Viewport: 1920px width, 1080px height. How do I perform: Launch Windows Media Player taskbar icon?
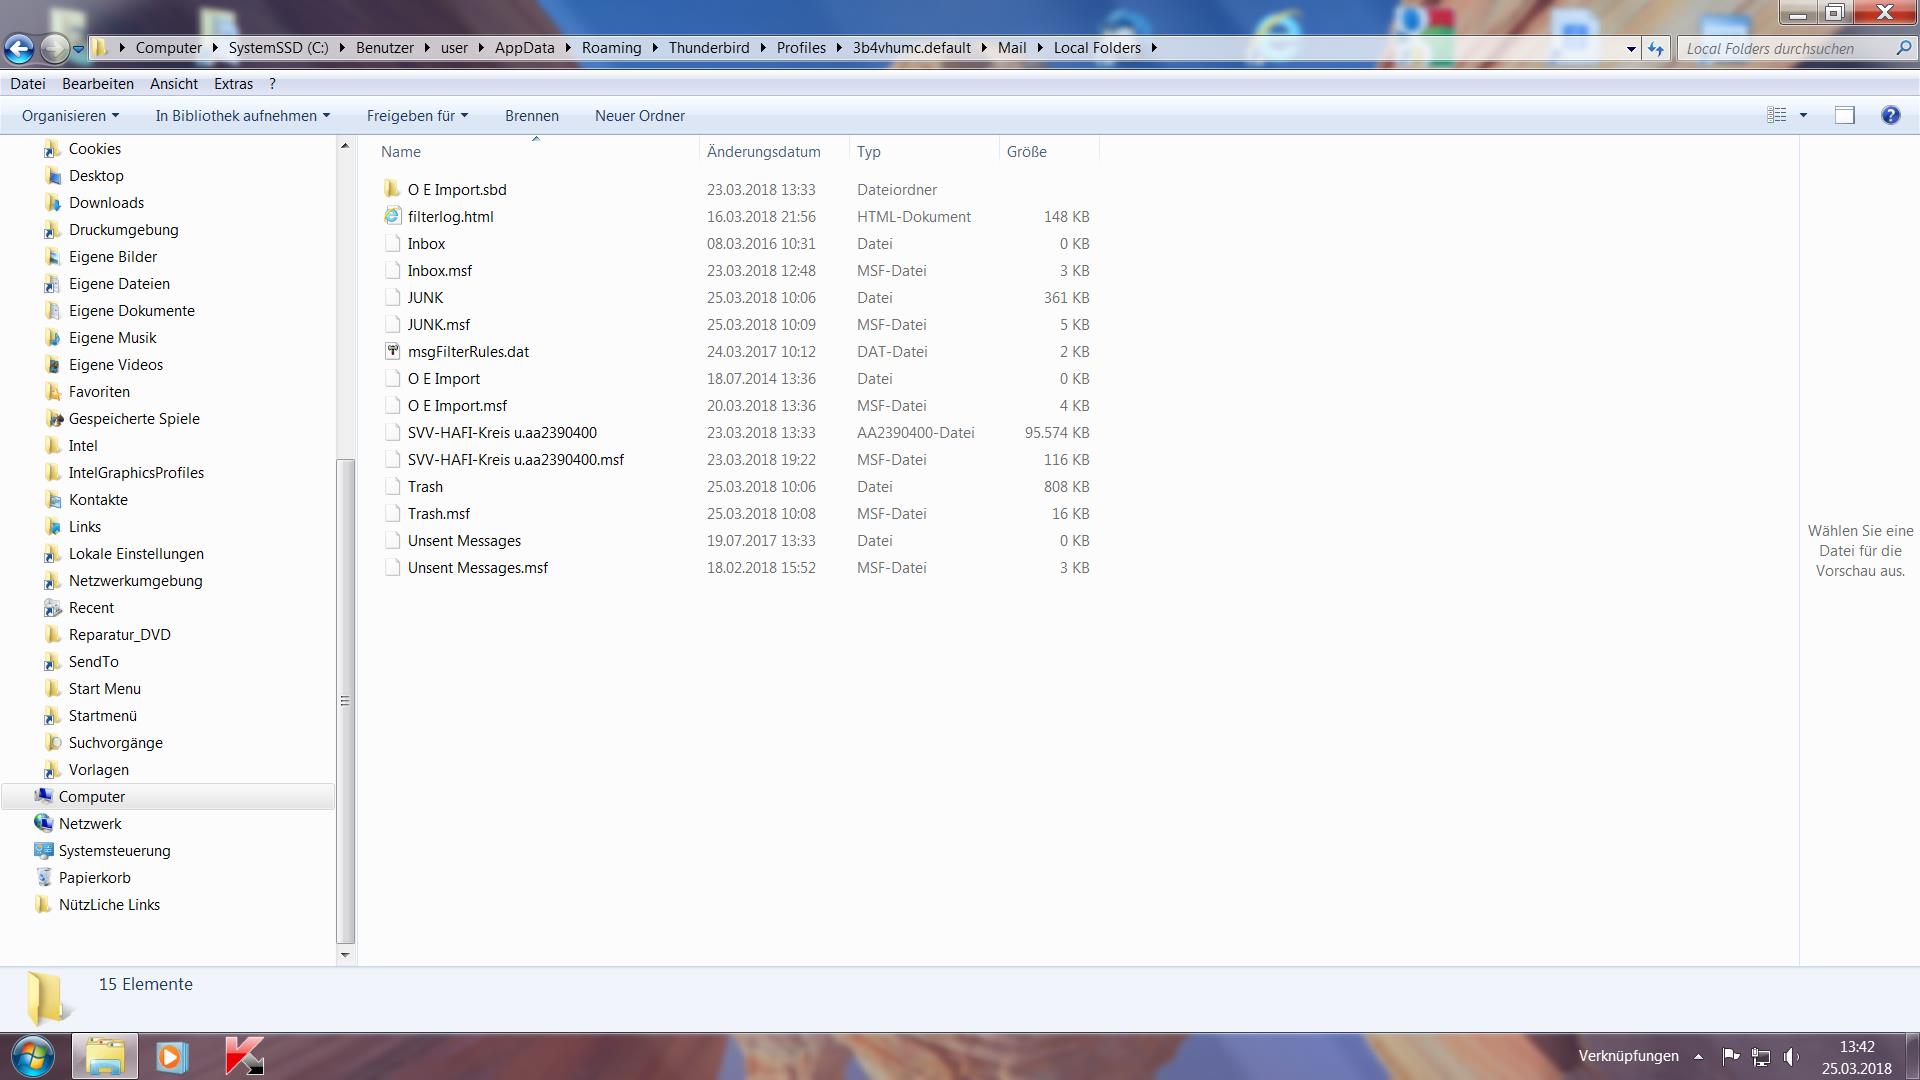(x=172, y=1056)
